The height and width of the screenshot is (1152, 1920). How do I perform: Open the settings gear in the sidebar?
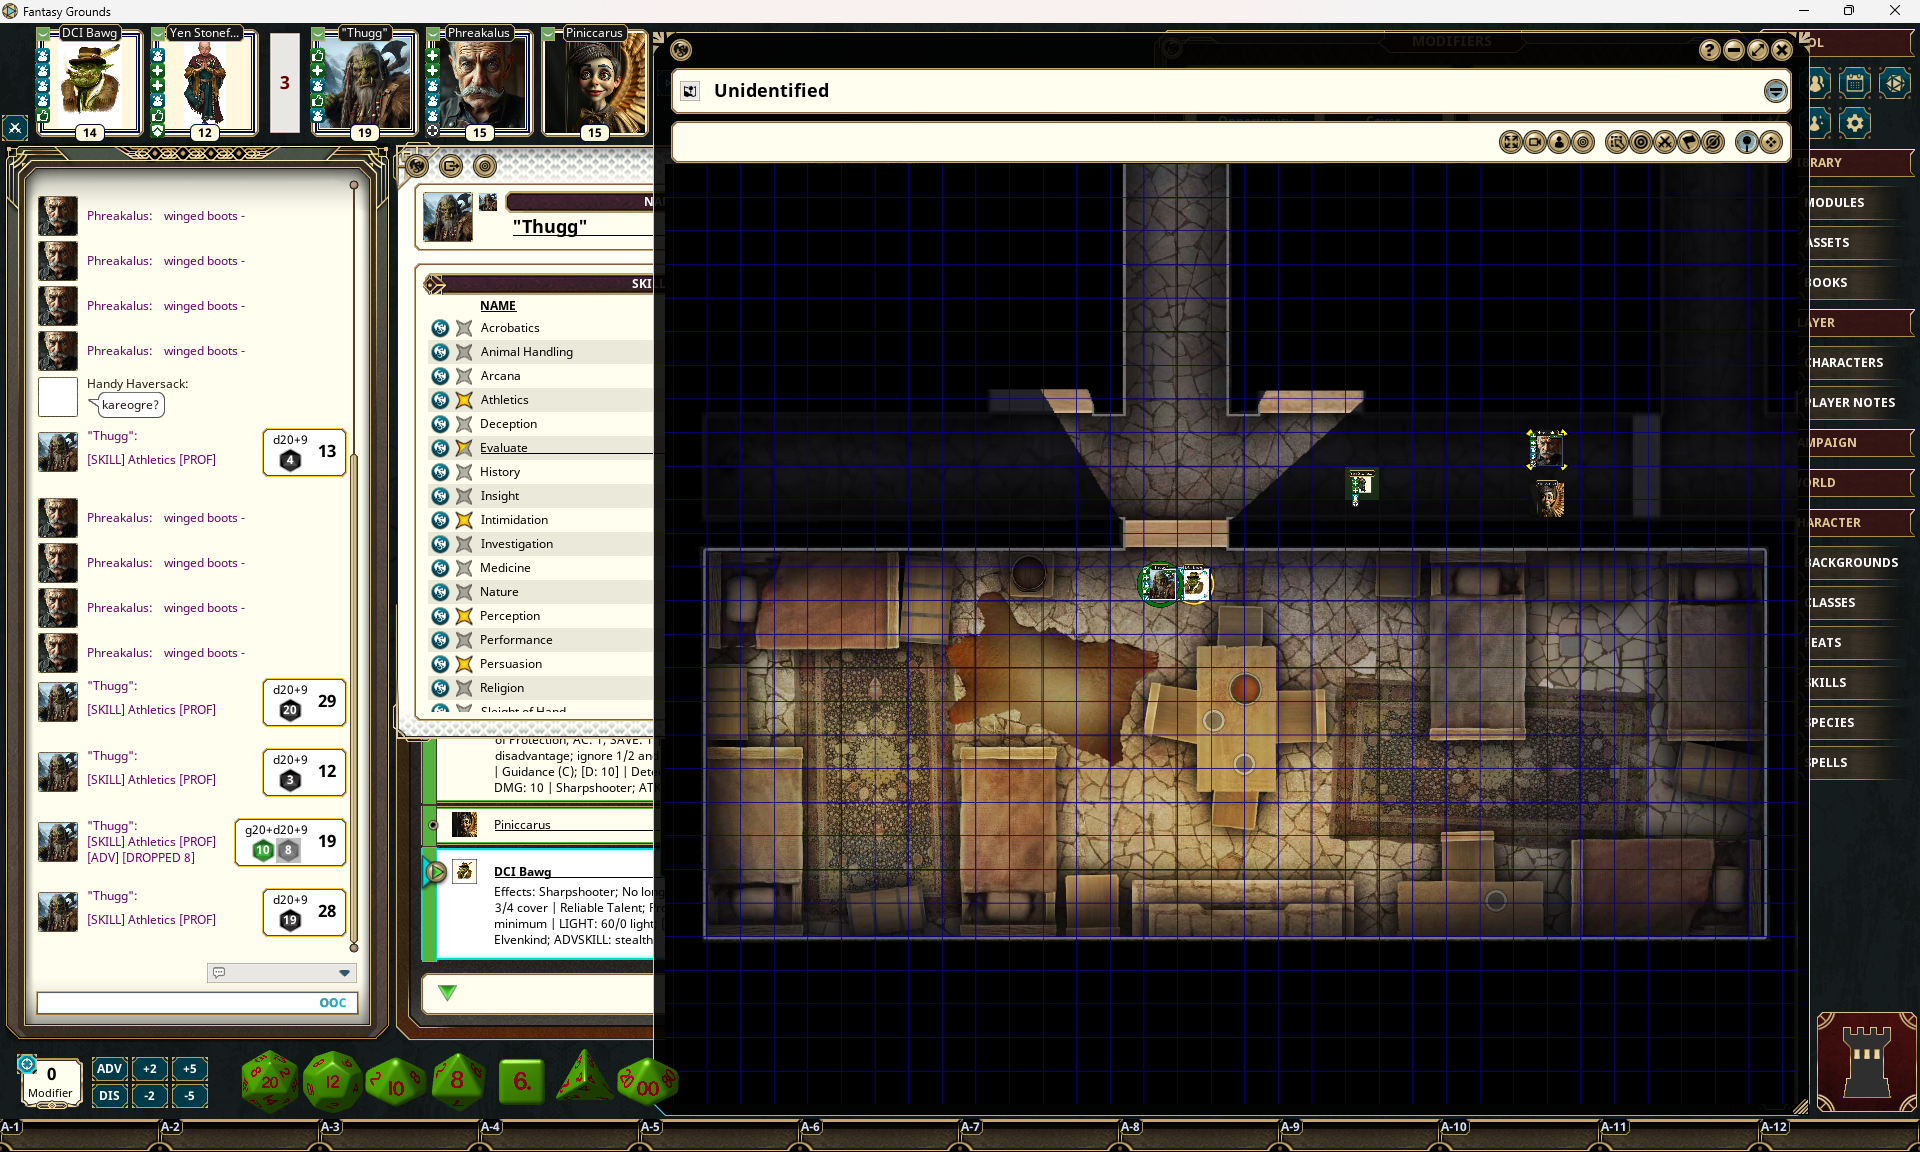[x=1855, y=123]
